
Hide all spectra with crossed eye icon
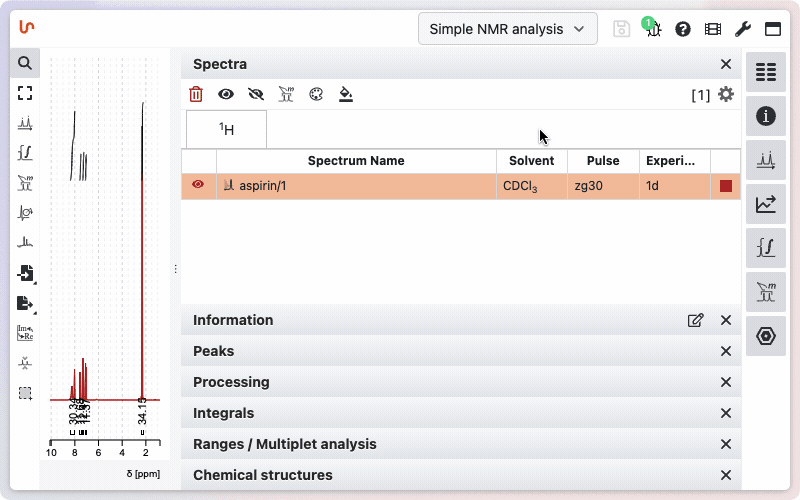pos(256,95)
